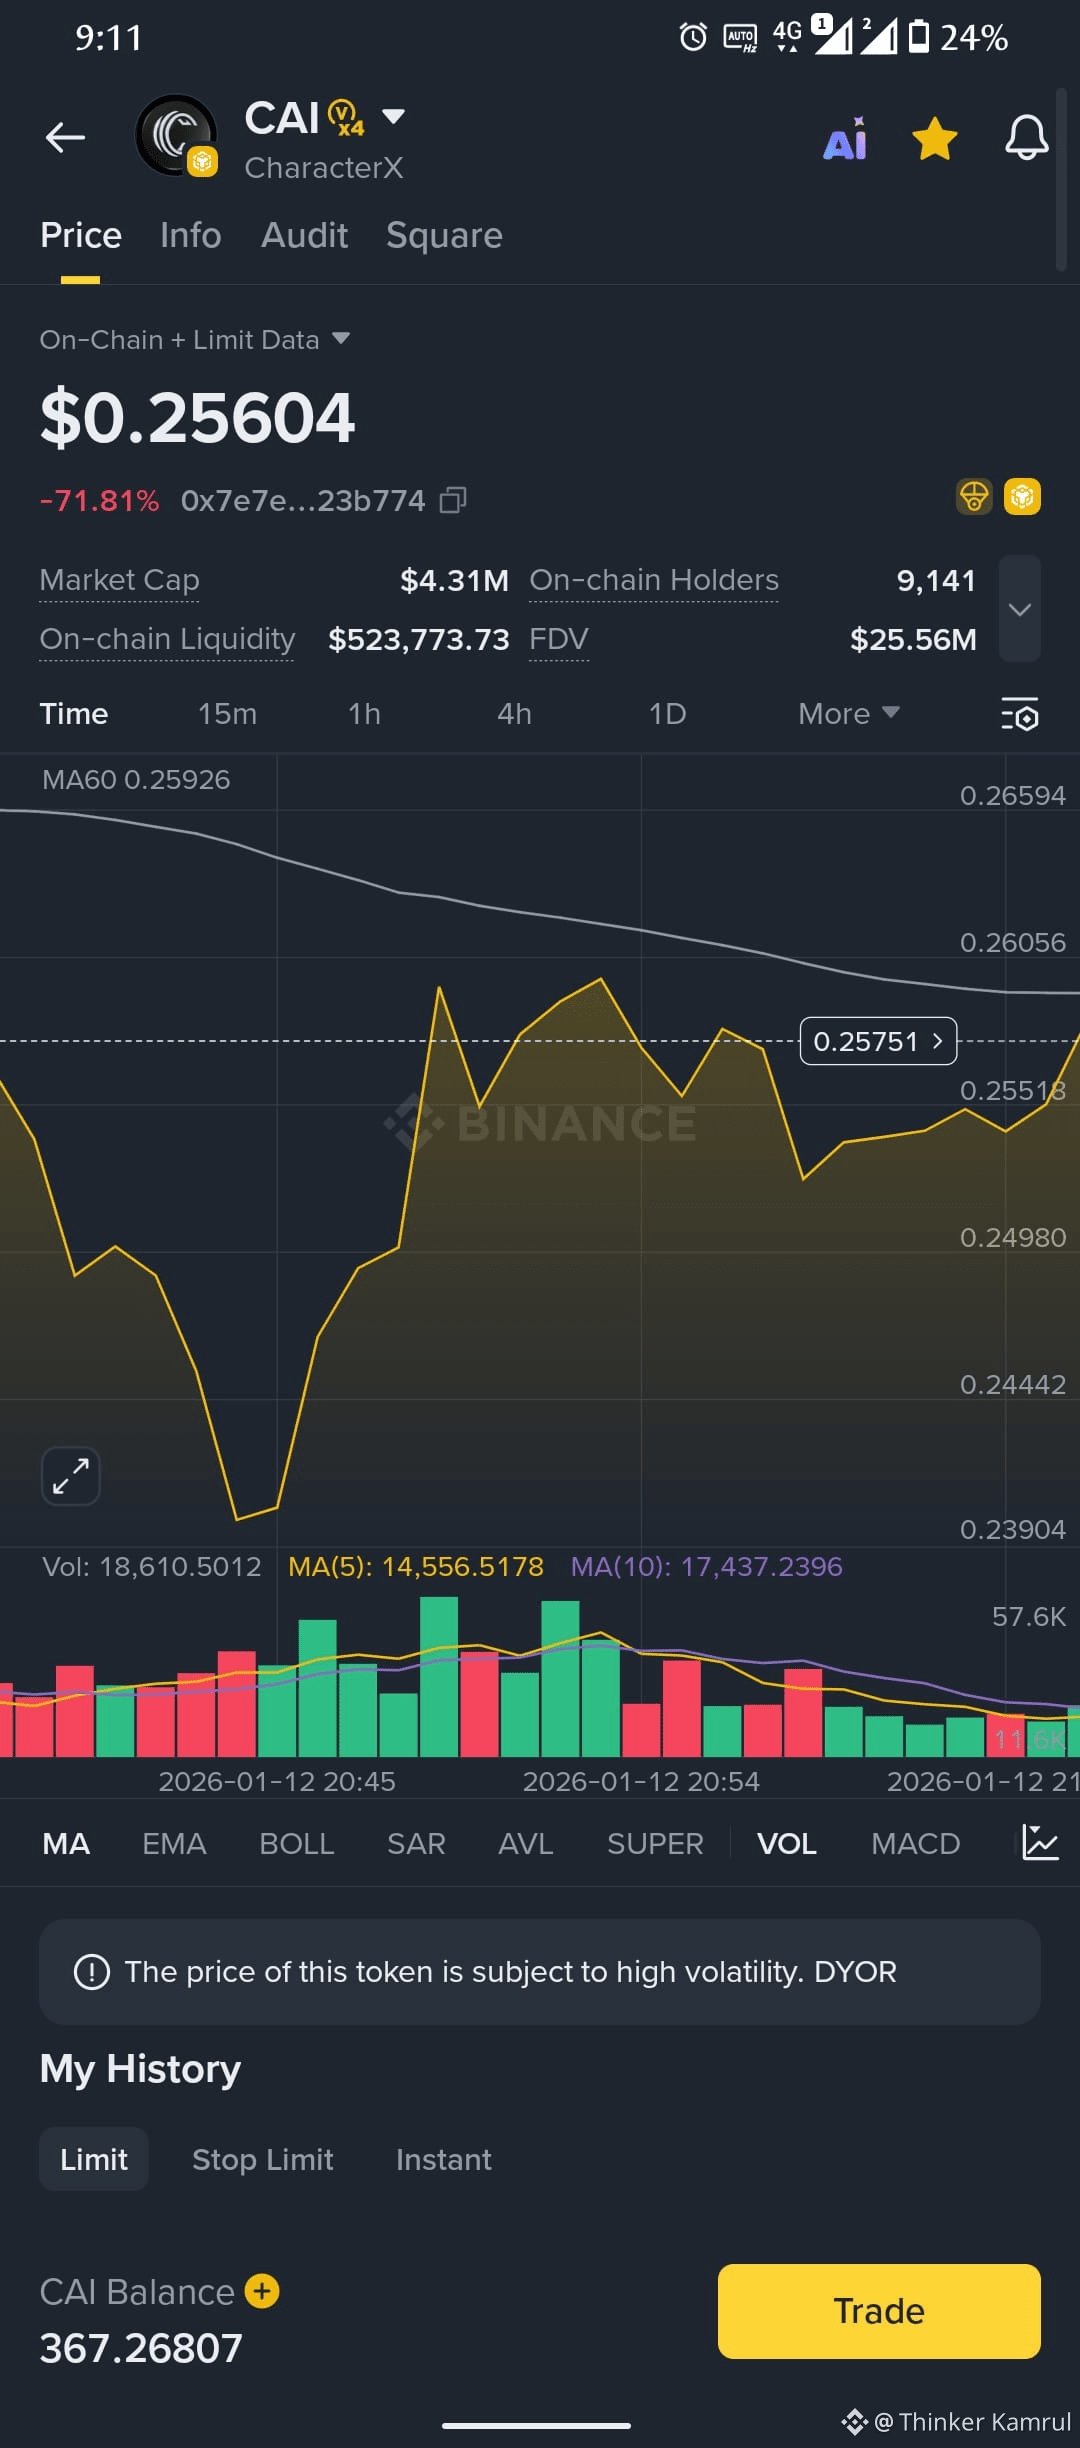The height and width of the screenshot is (2448, 1080).
Task: Tap the MA(5) volume value
Action: pos(416,1566)
